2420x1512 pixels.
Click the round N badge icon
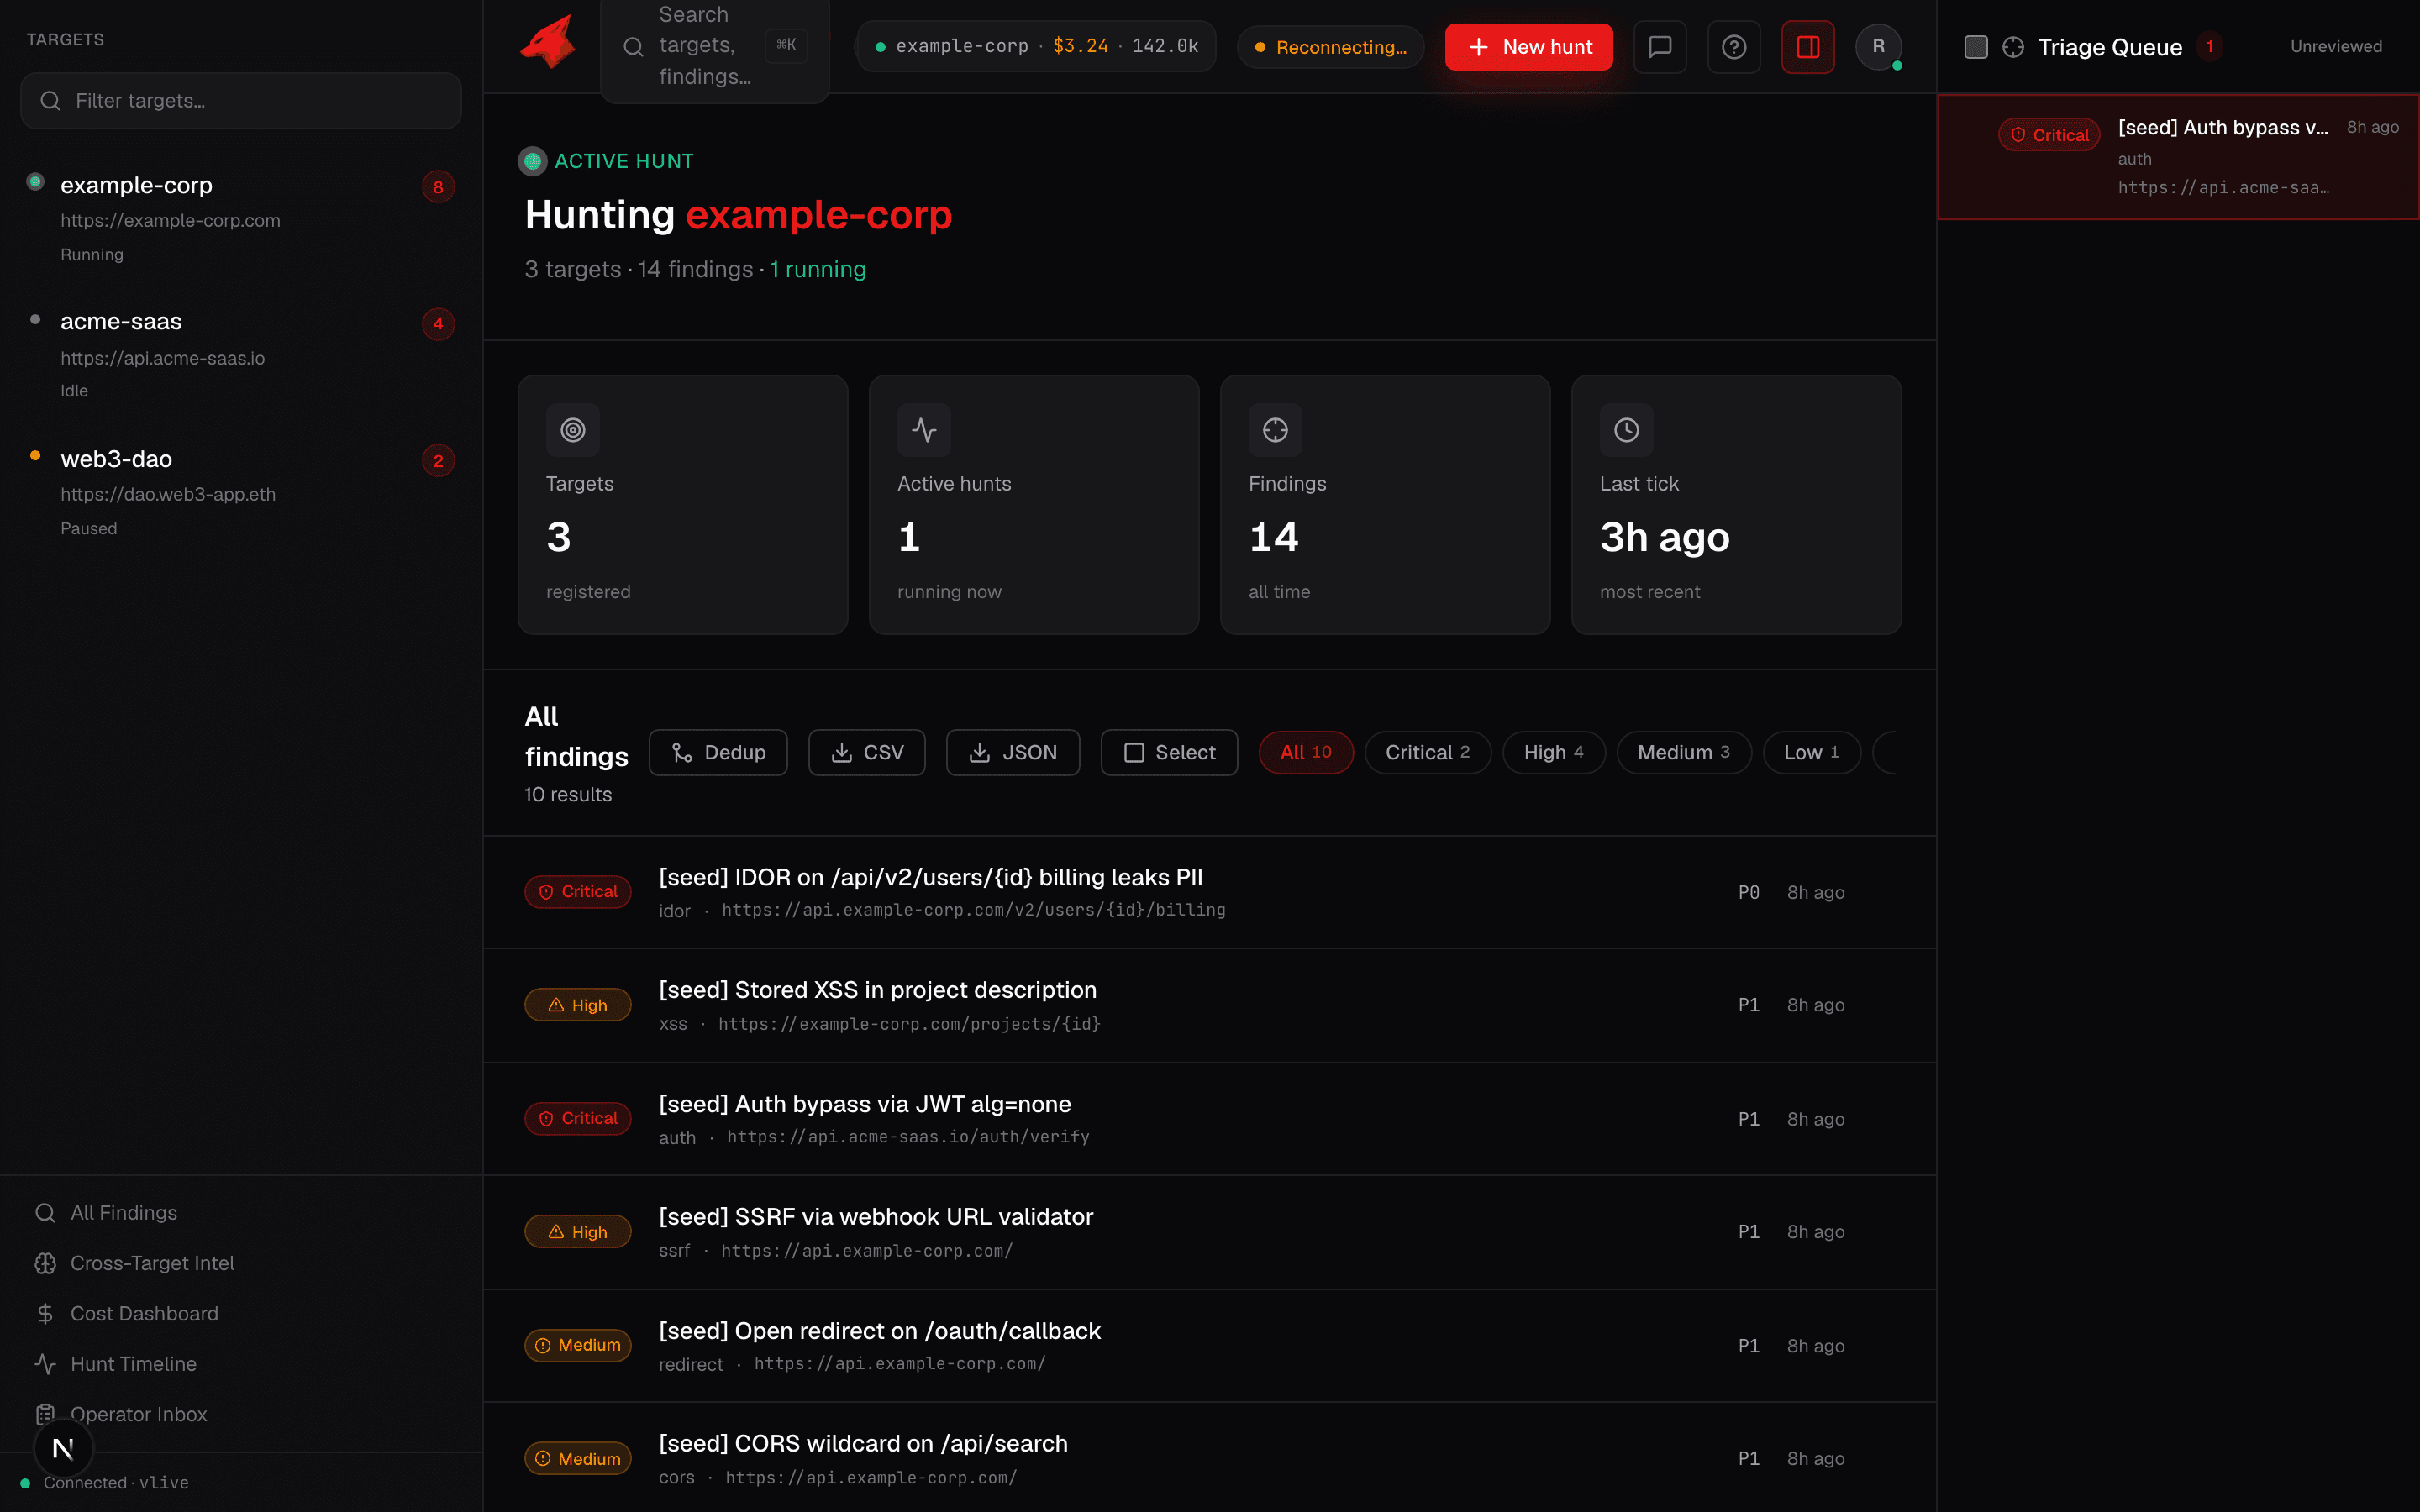(x=63, y=1448)
